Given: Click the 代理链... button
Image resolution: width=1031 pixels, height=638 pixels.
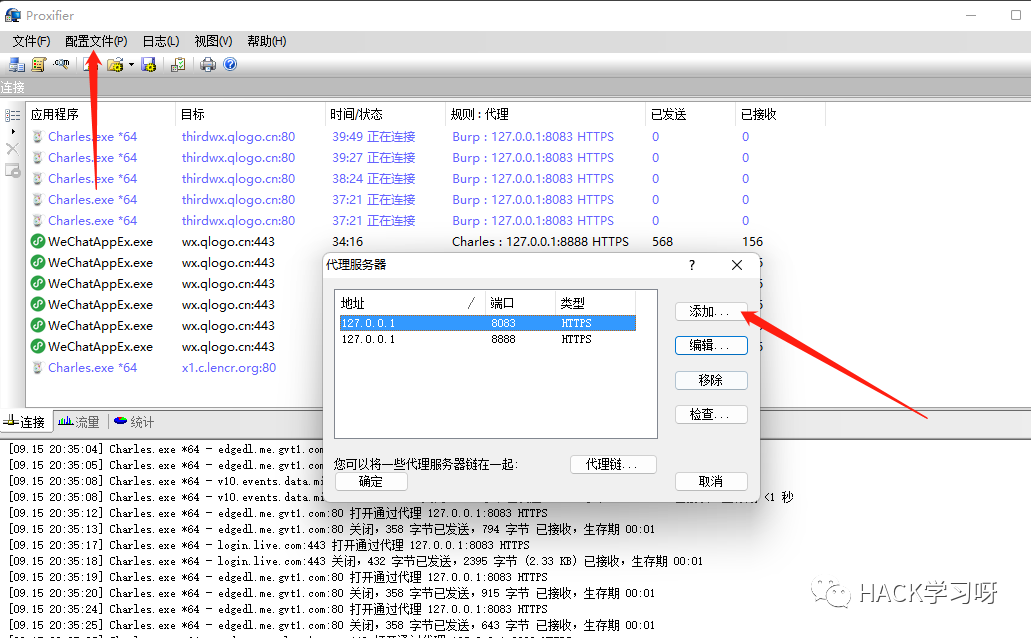Looking at the screenshot, I should coord(613,464).
